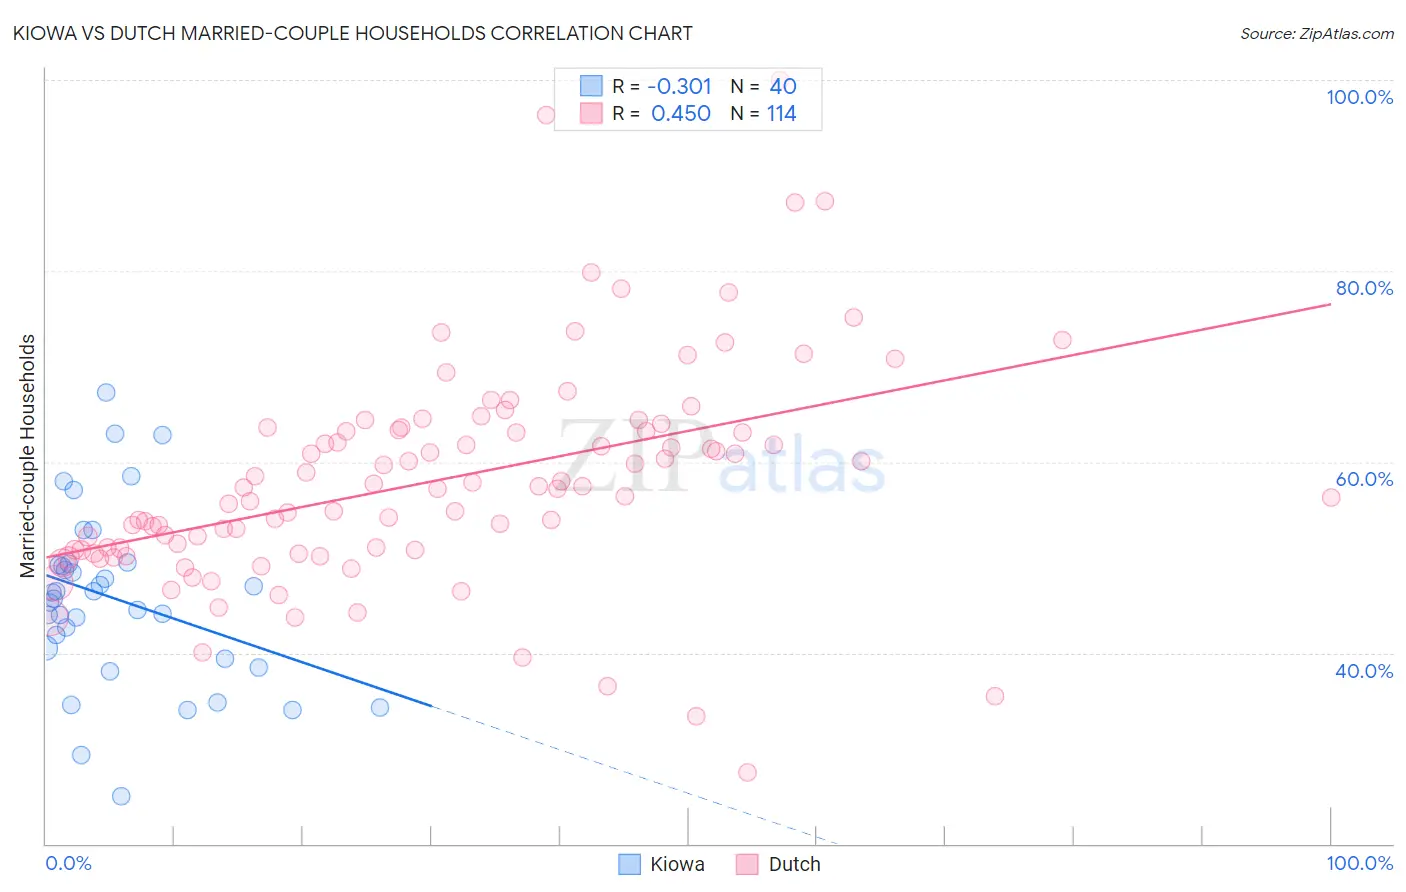Viewport: 1406px width, 892px height.
Task: Click the 60.0% y-axis label
Action: pos(1364,479)
